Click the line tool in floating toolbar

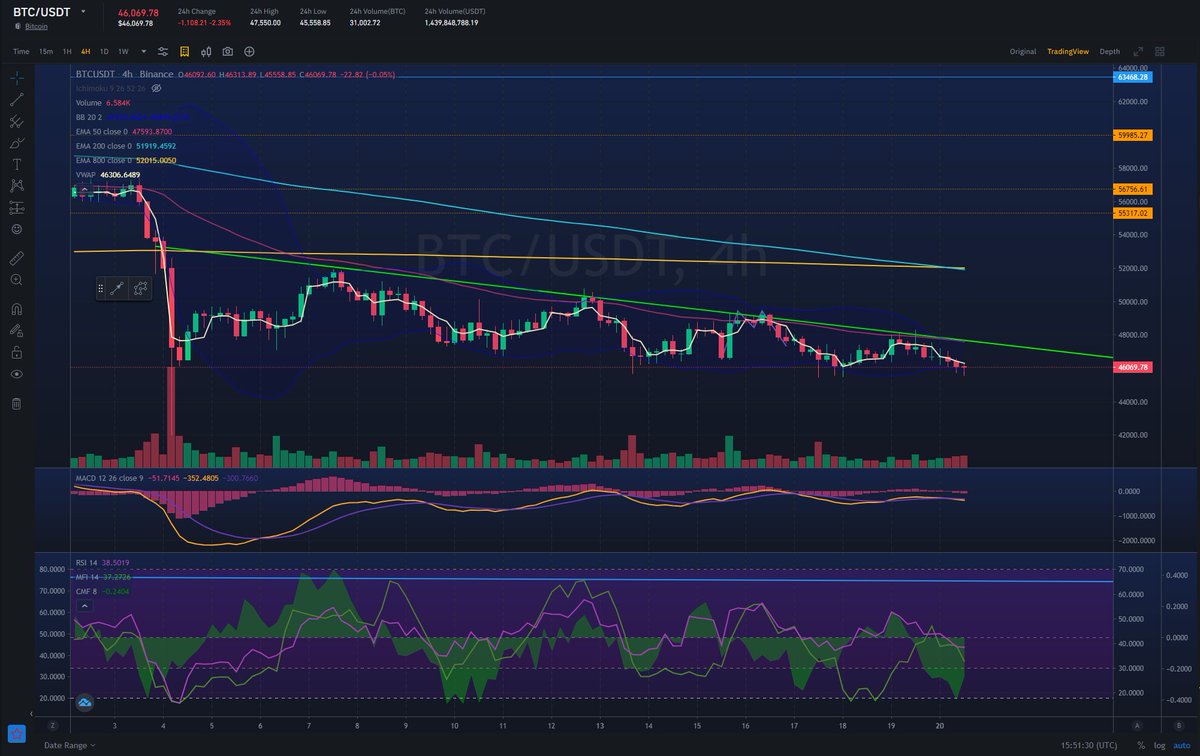coord(117,288)
